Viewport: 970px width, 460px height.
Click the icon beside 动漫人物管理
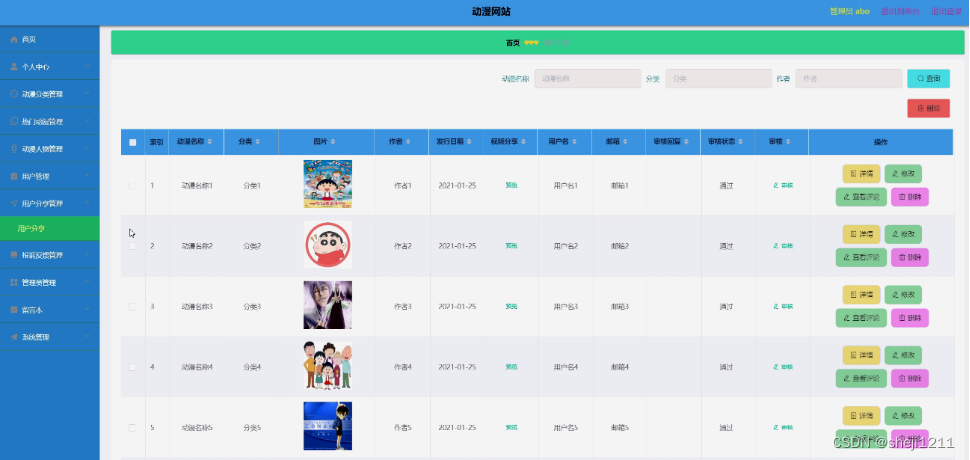pos(14,149)
